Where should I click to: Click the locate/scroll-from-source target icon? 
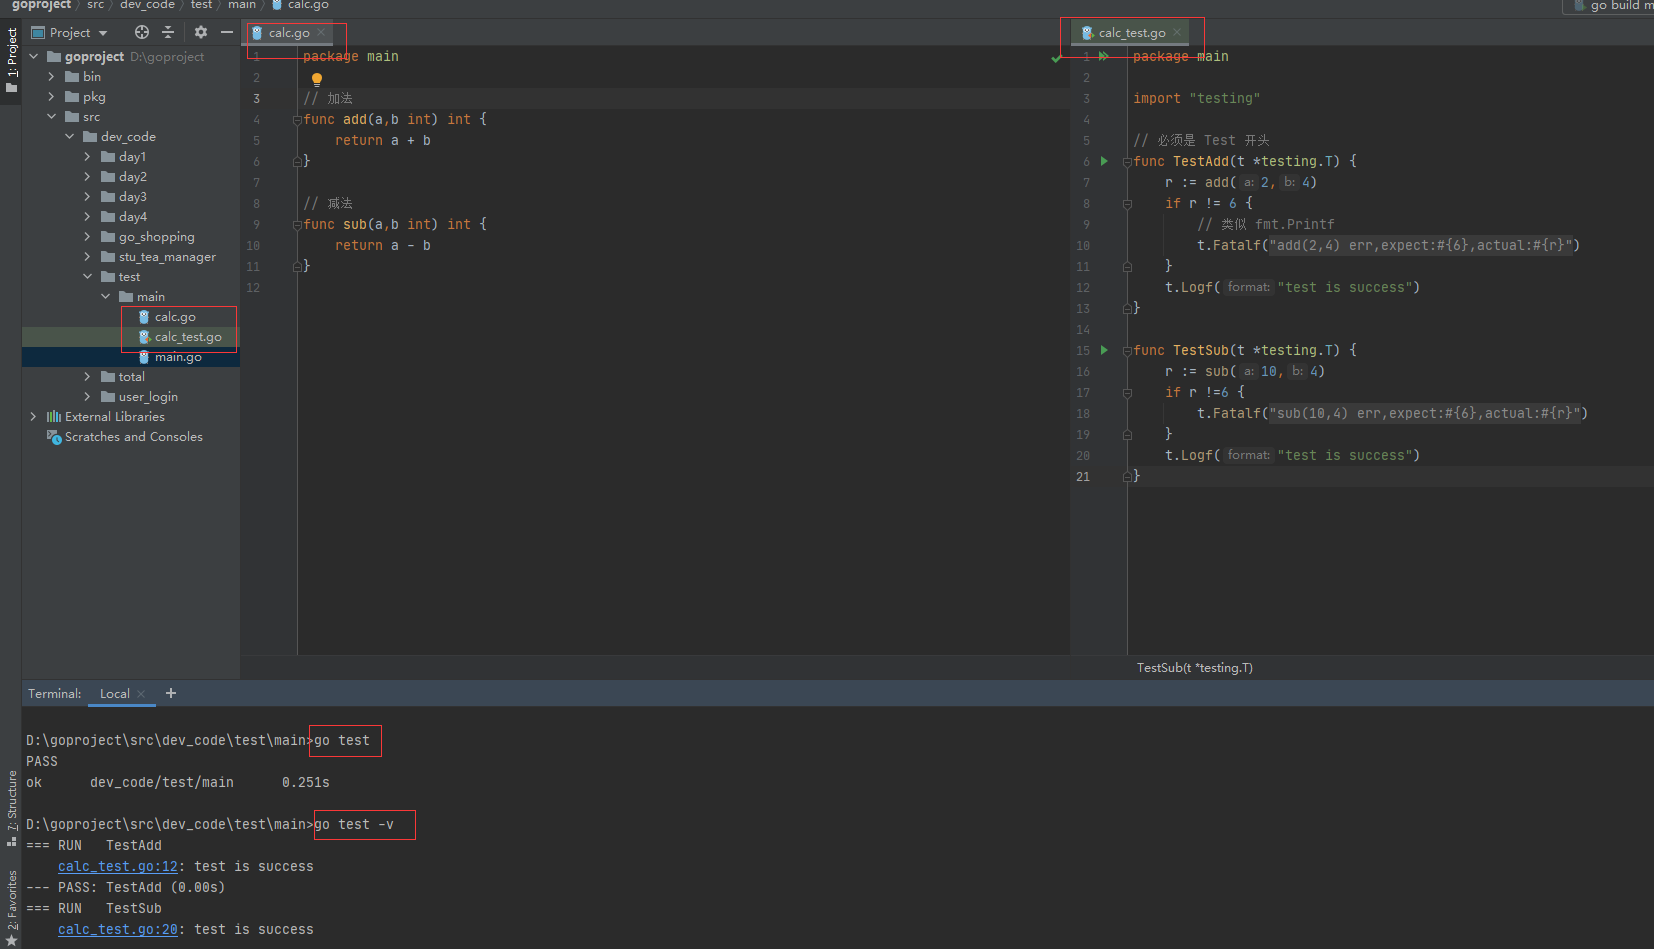click(x=142, y=32)
